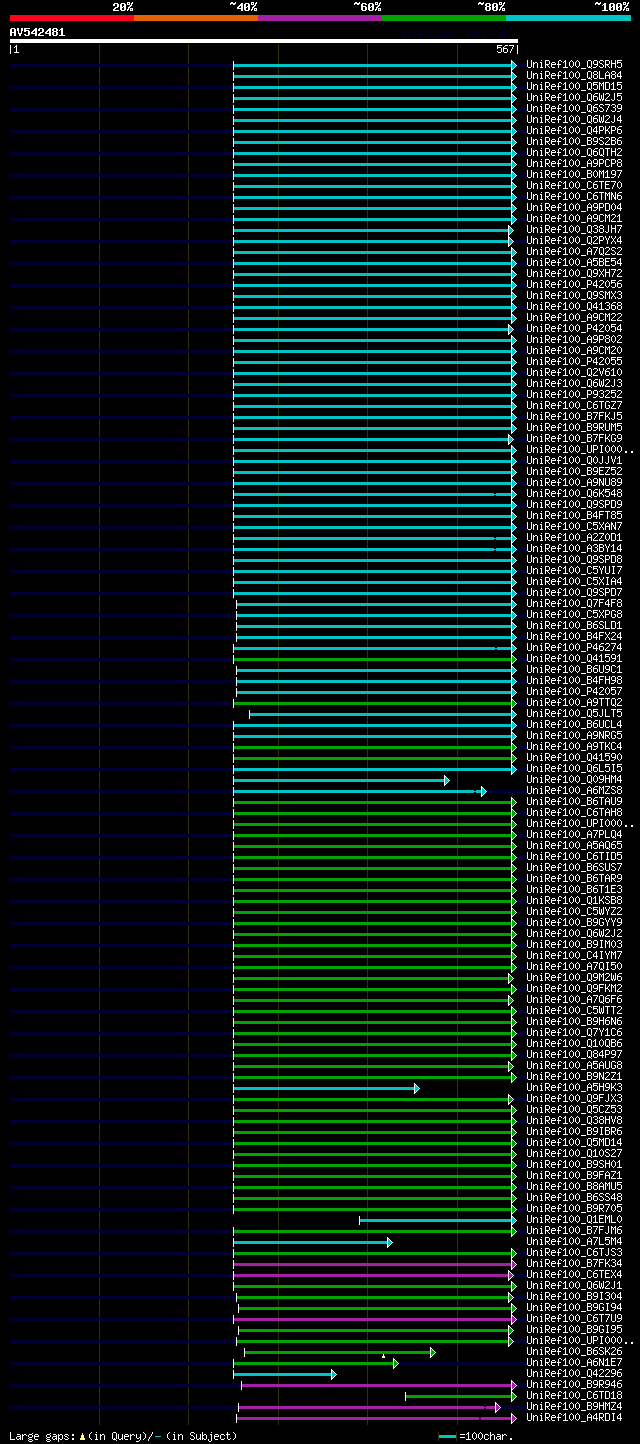This screenshot has height=1444, width=640.
Task: Select hit label UniRef100_Q9FJX3
Action: (x=574, y=1098)
